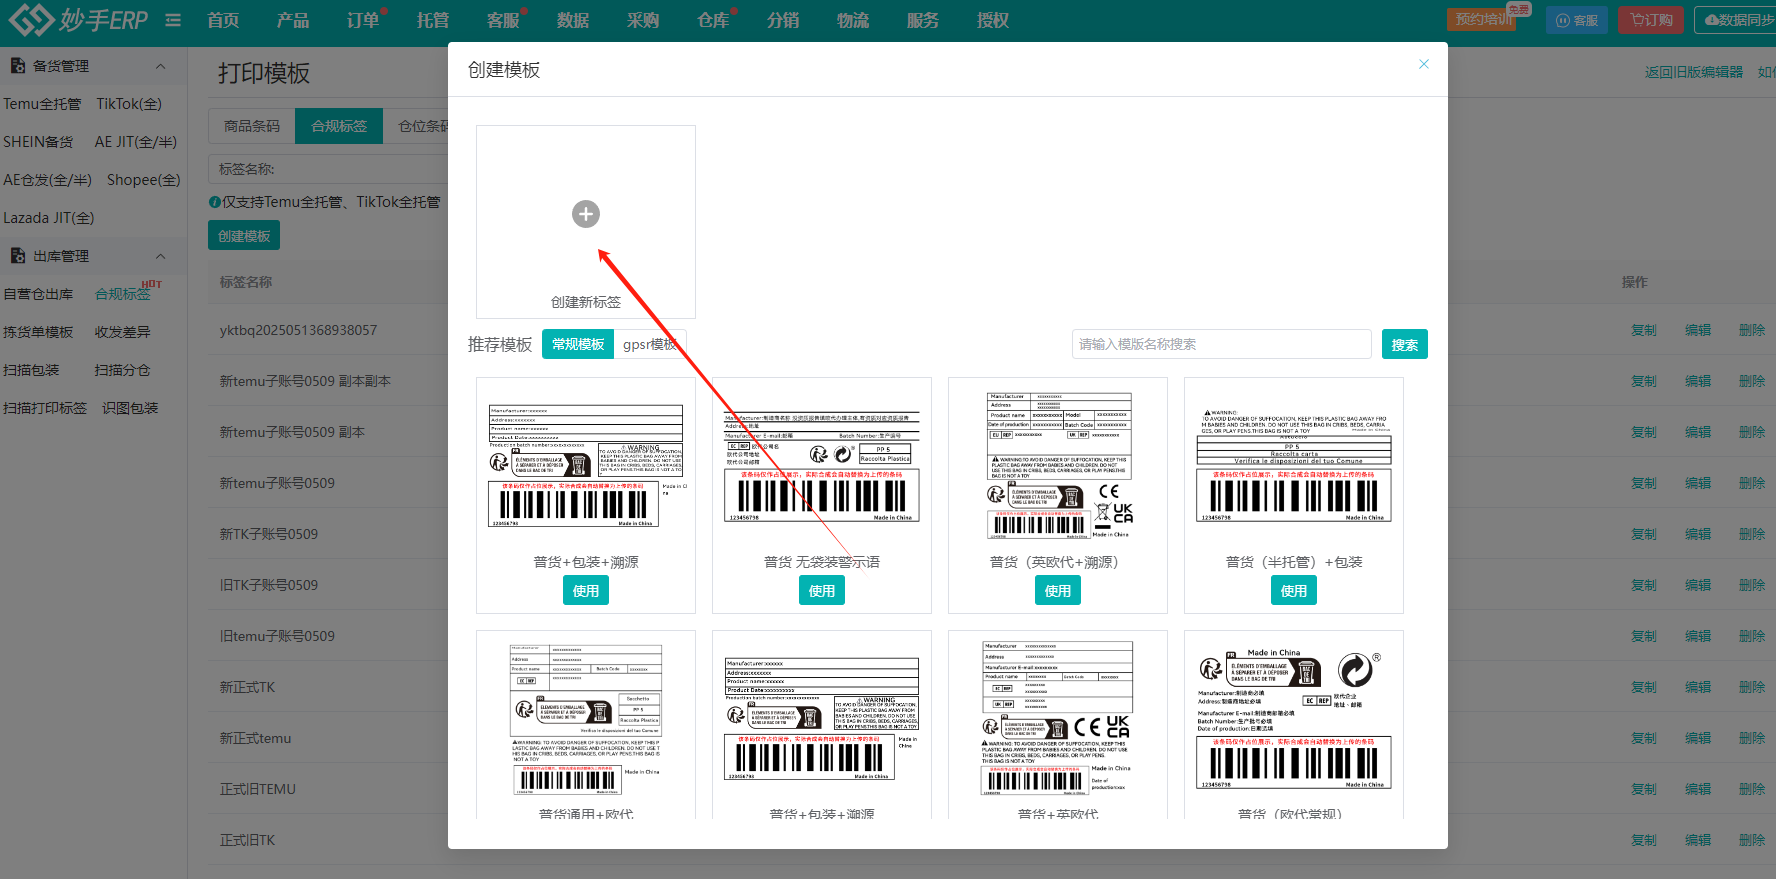Open the 仓库 menu in top navigation

(713, 20)
